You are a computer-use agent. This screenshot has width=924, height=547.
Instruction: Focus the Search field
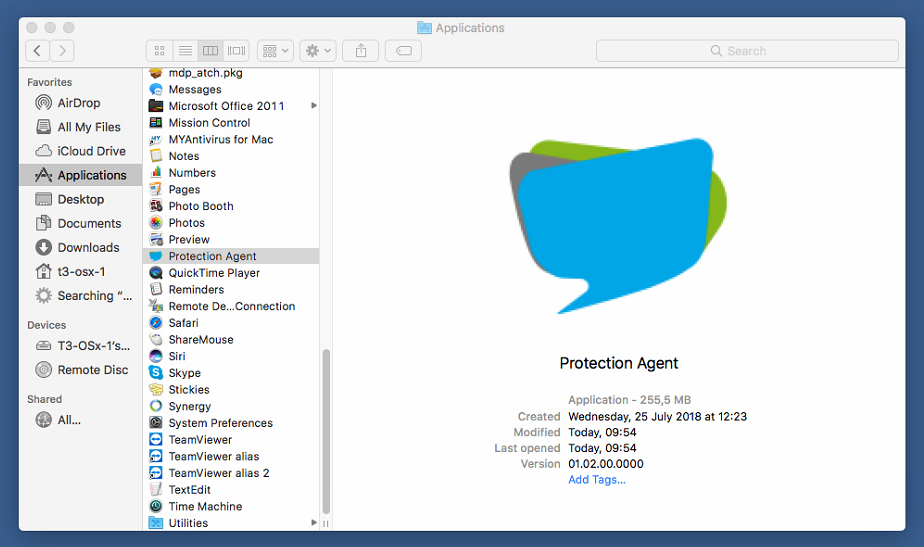click(x=747, y=51)
